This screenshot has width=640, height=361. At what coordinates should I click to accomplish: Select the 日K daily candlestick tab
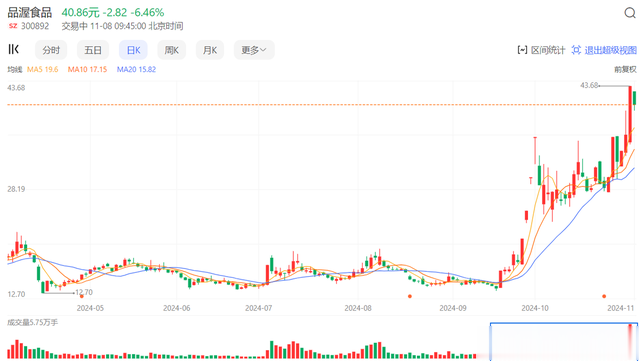click(x=133, y=50)
